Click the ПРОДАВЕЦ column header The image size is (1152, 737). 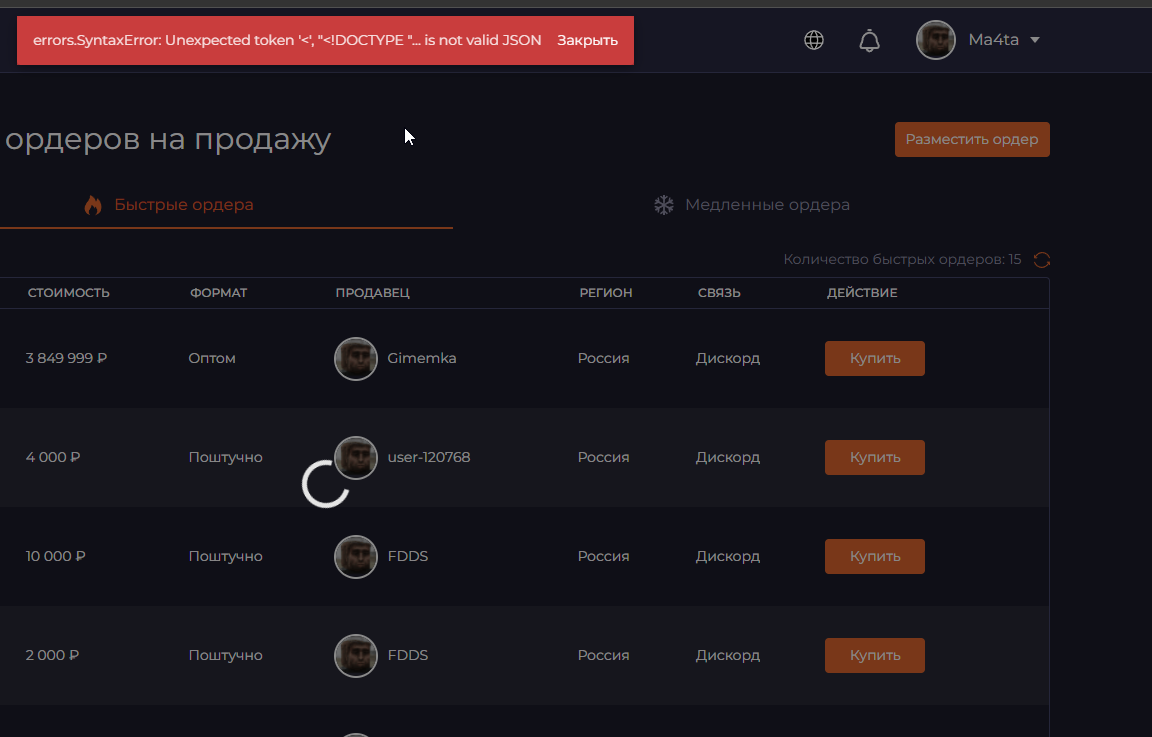coord(372,292)
